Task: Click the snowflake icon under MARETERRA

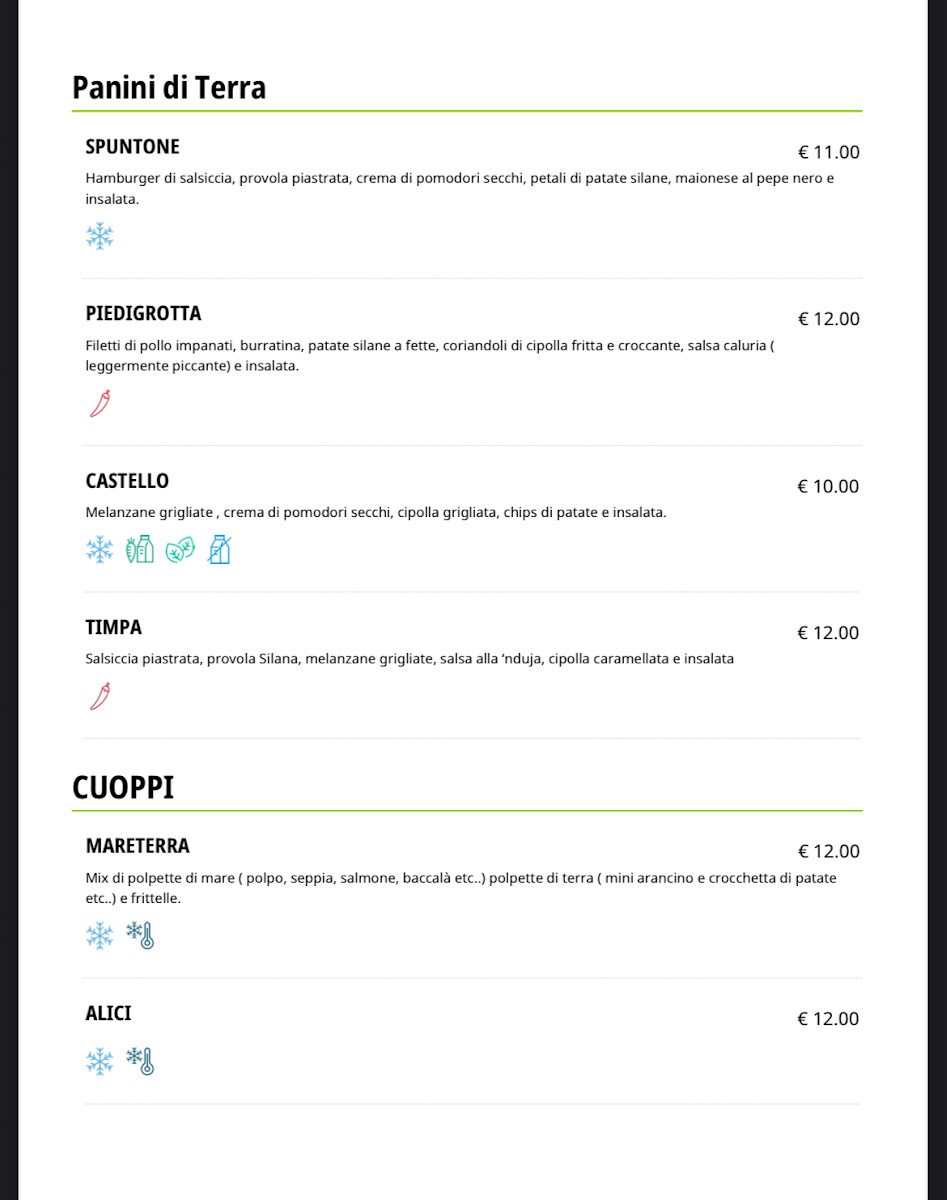Action: (x=100, y=936)
